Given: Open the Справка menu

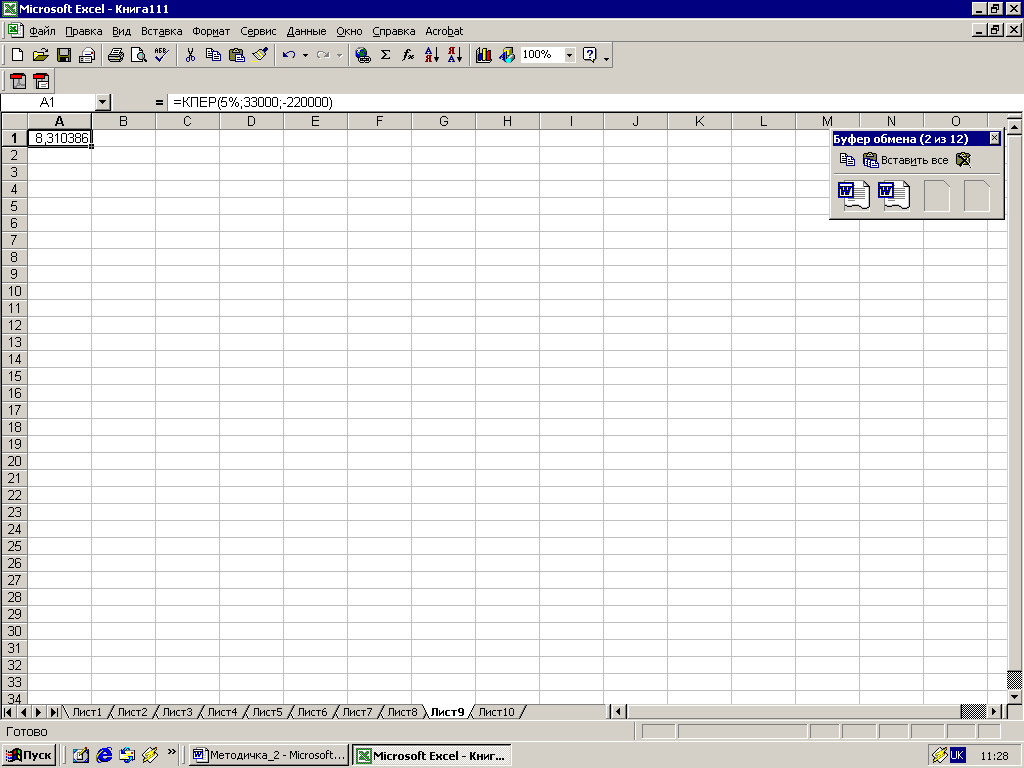Looking at the screenshot, I should click(x=394, y=31).
